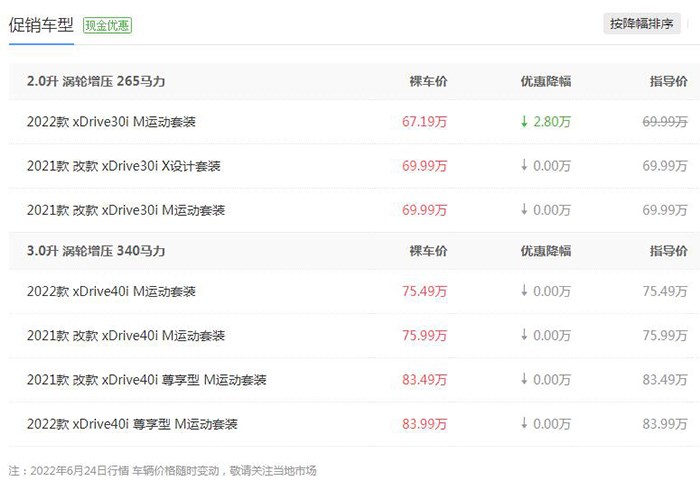Open 2022款 xDrive40i 尊享型 M运动套装 link
Screen dimensions: 700x490
pyautogui.click(x=132, y=424)
